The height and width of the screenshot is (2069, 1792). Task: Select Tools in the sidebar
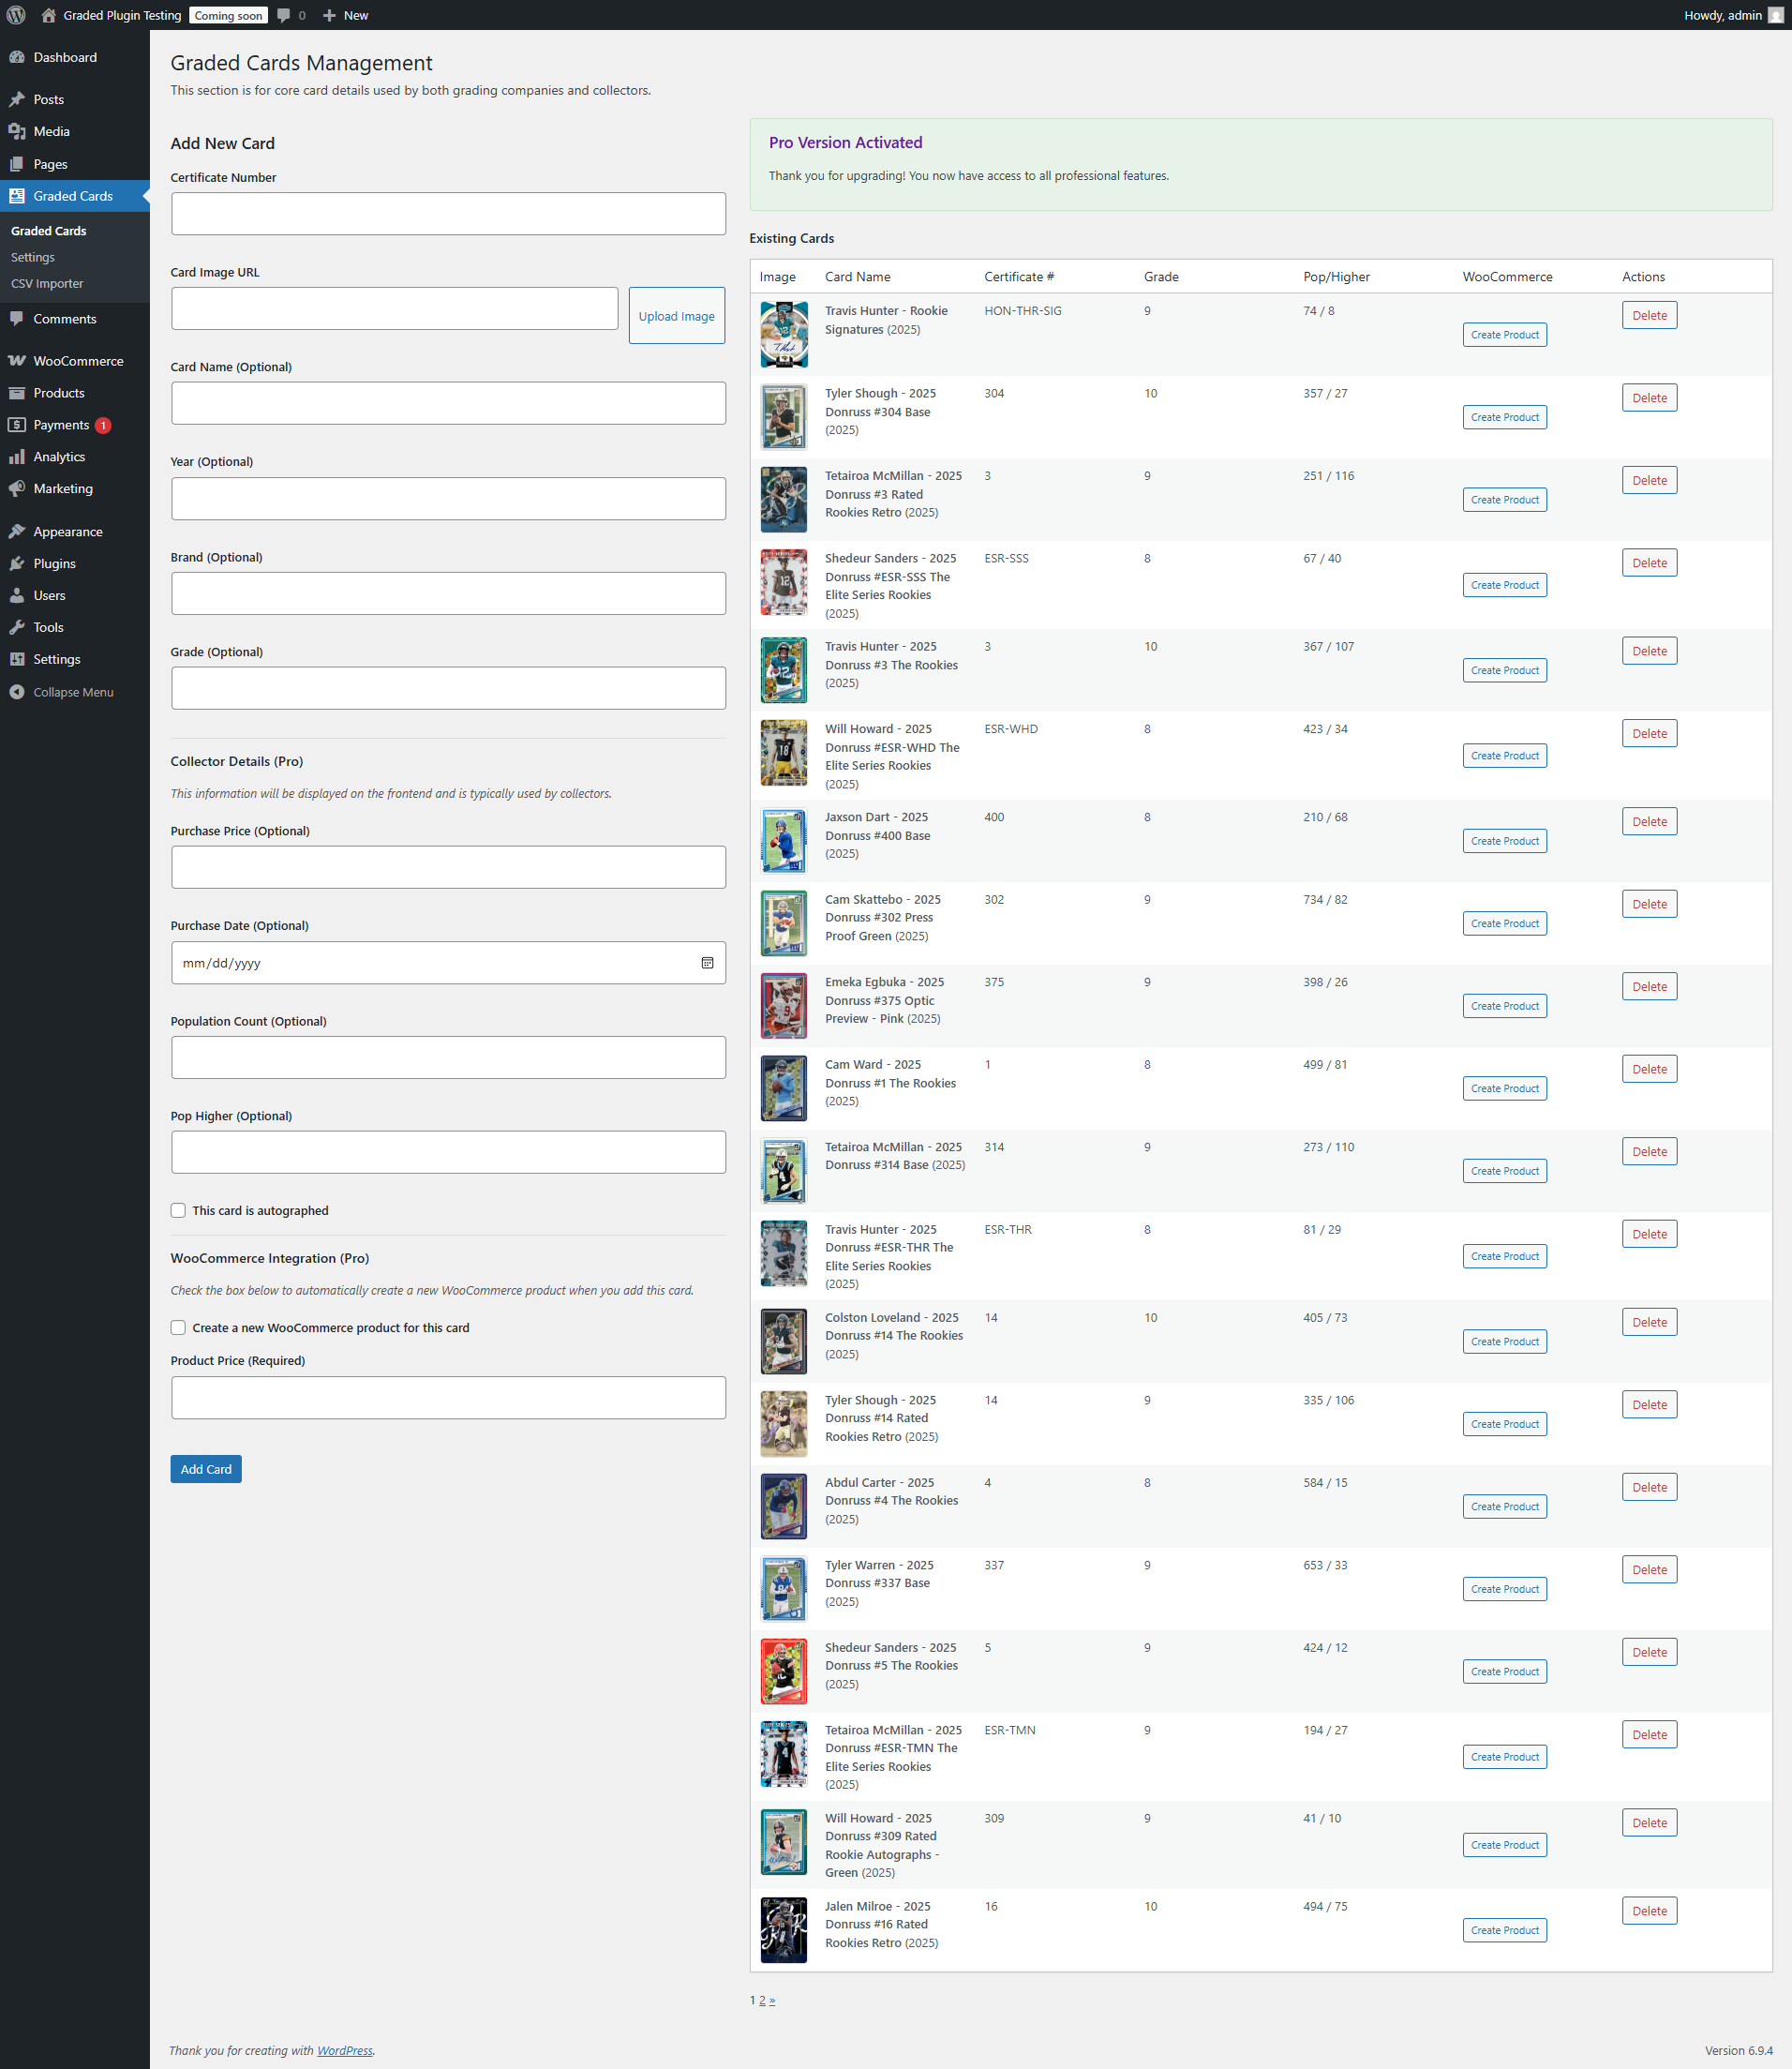point(47,627)
